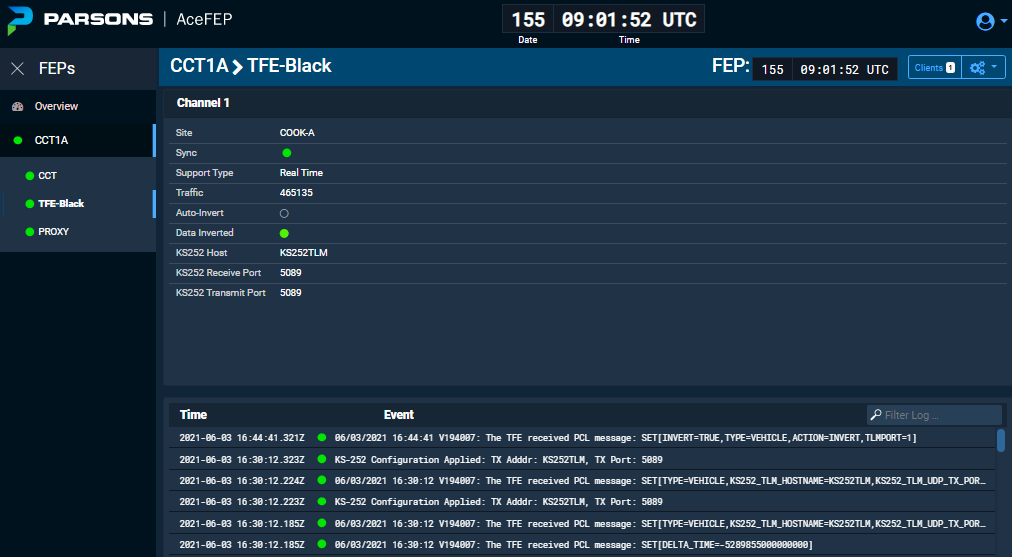Screen dimensions: 1012x557
Task: Type in the Filter Log field
Action: click(x=940, y=415)
